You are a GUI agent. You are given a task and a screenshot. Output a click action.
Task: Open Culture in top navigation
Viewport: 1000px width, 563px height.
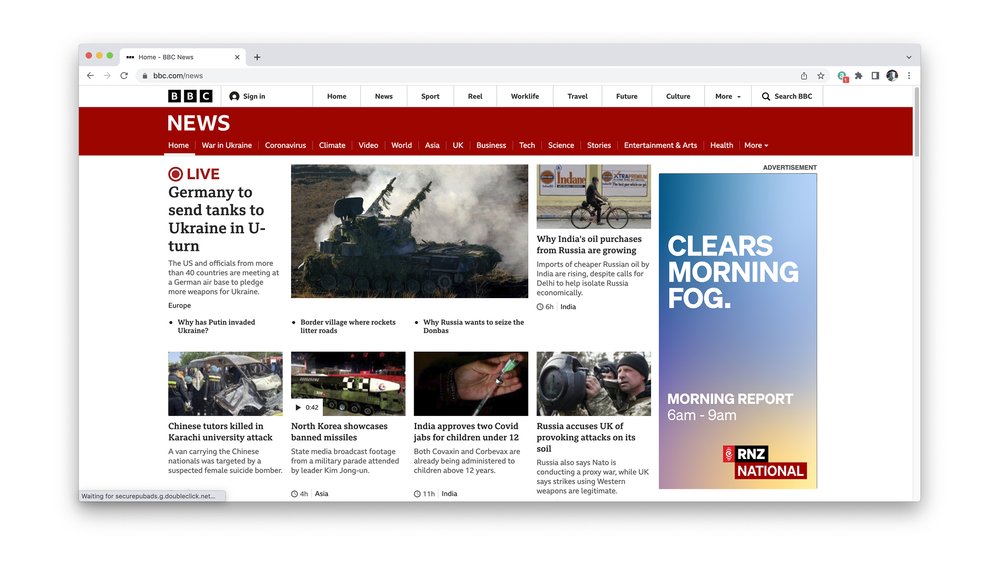[678, 96]
